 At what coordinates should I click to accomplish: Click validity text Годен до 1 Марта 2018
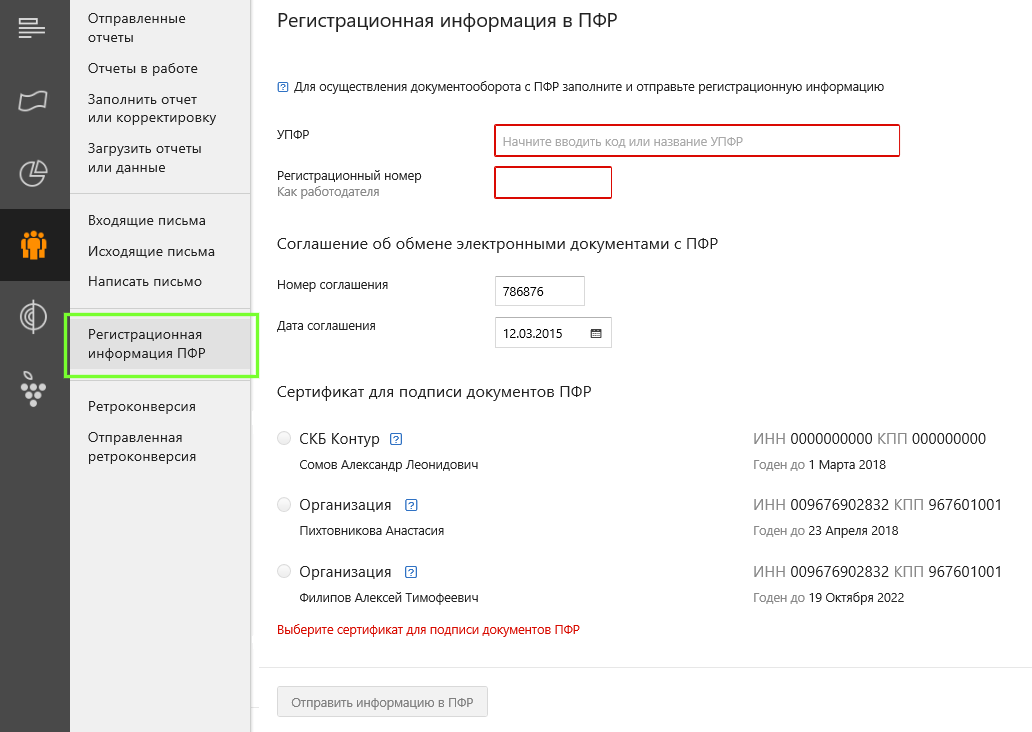click(x=819, y=465)
